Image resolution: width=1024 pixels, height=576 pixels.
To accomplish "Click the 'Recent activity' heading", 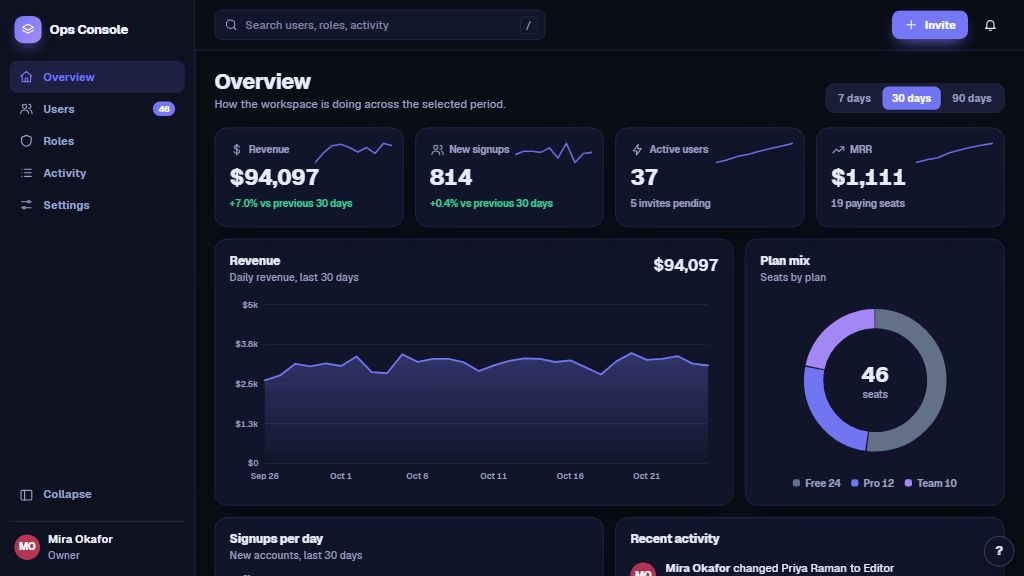I will coord(675,539).
